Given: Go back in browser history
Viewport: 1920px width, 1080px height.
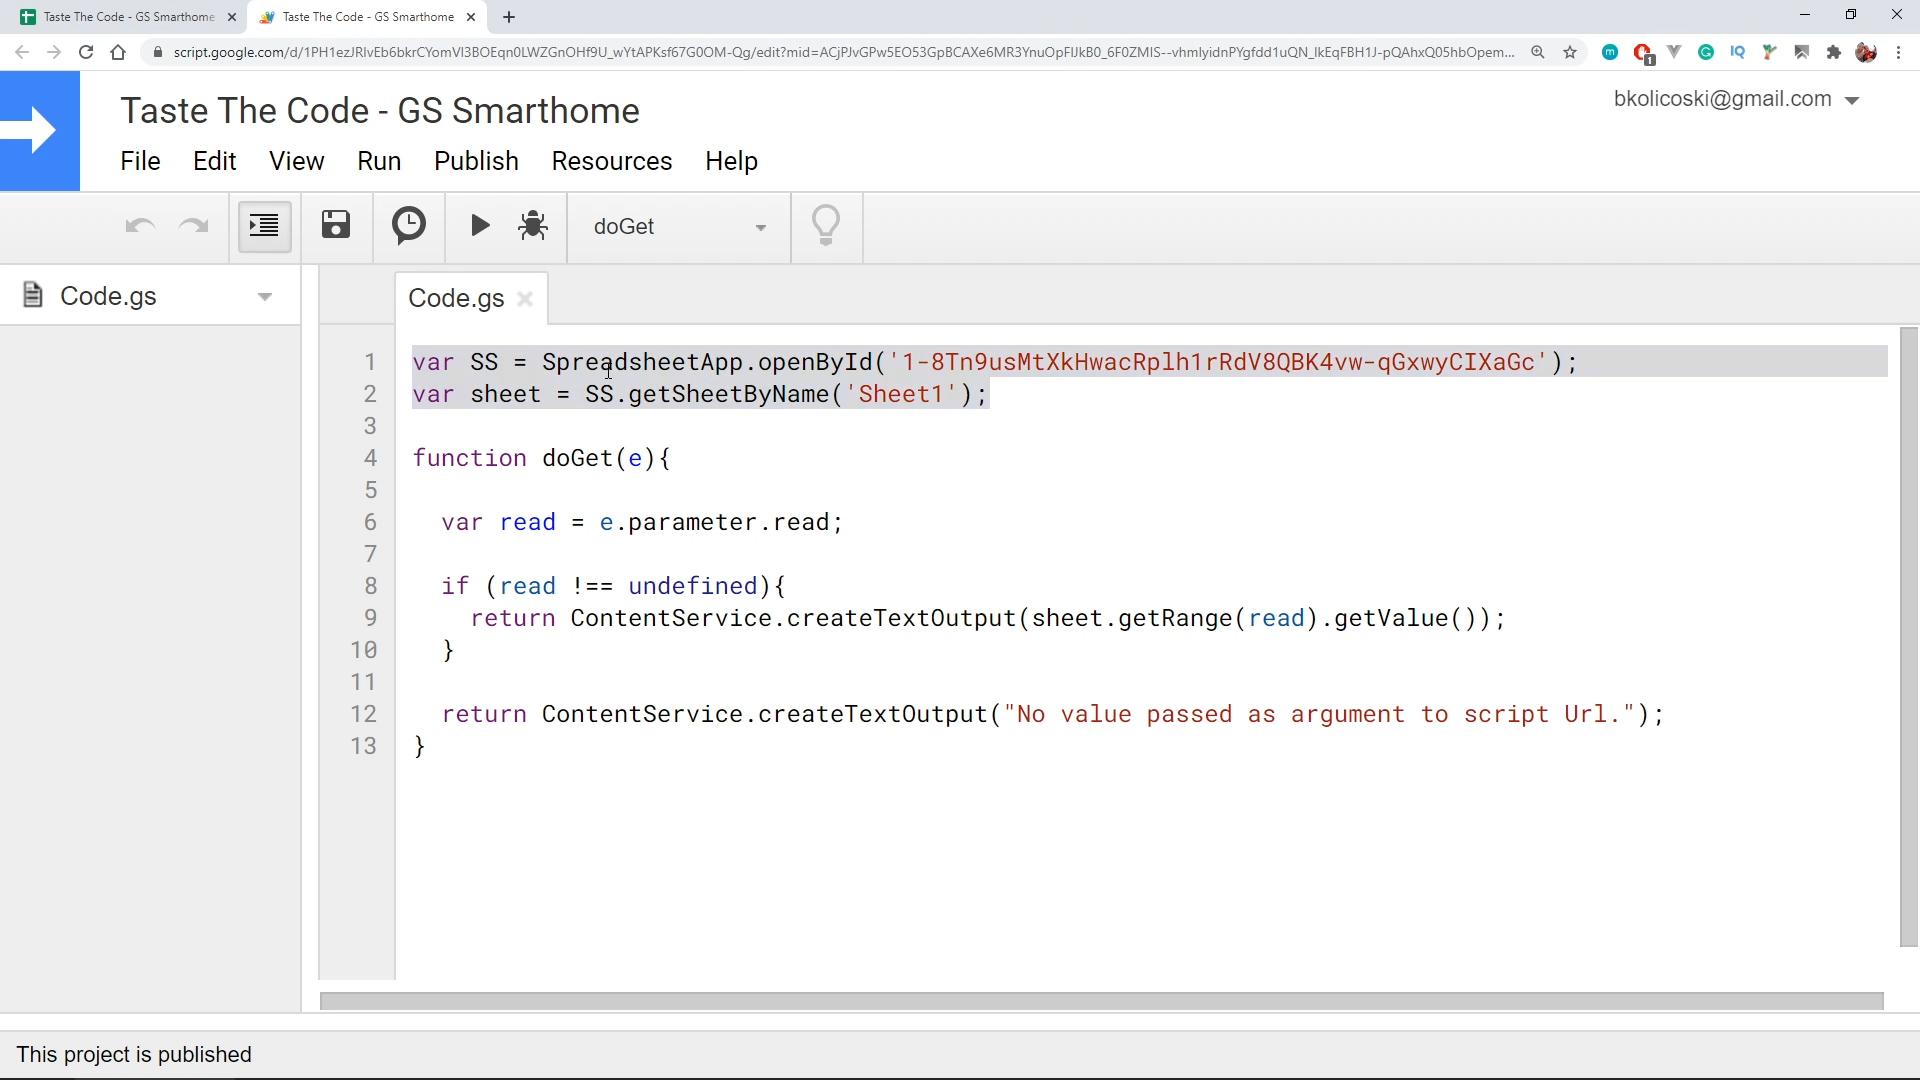Looking at the screenshot, I should [22, 52].
